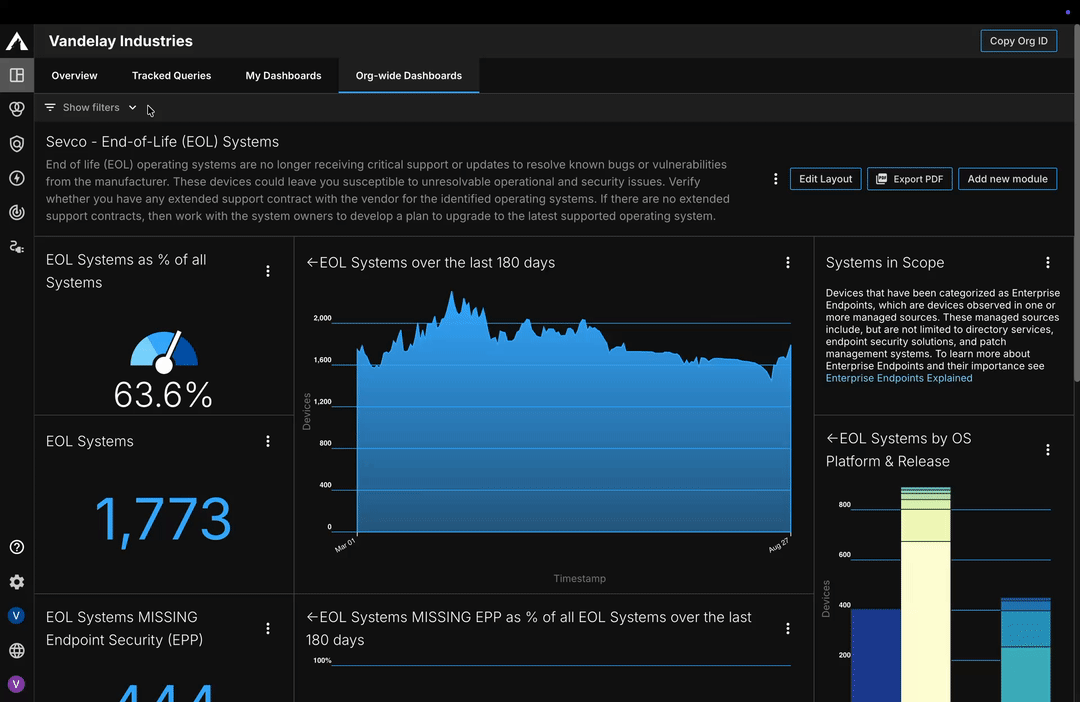Click the globe icon in the sidebar
The image size is (1080, 702).
pyautogui.click(x=17, y=650)
